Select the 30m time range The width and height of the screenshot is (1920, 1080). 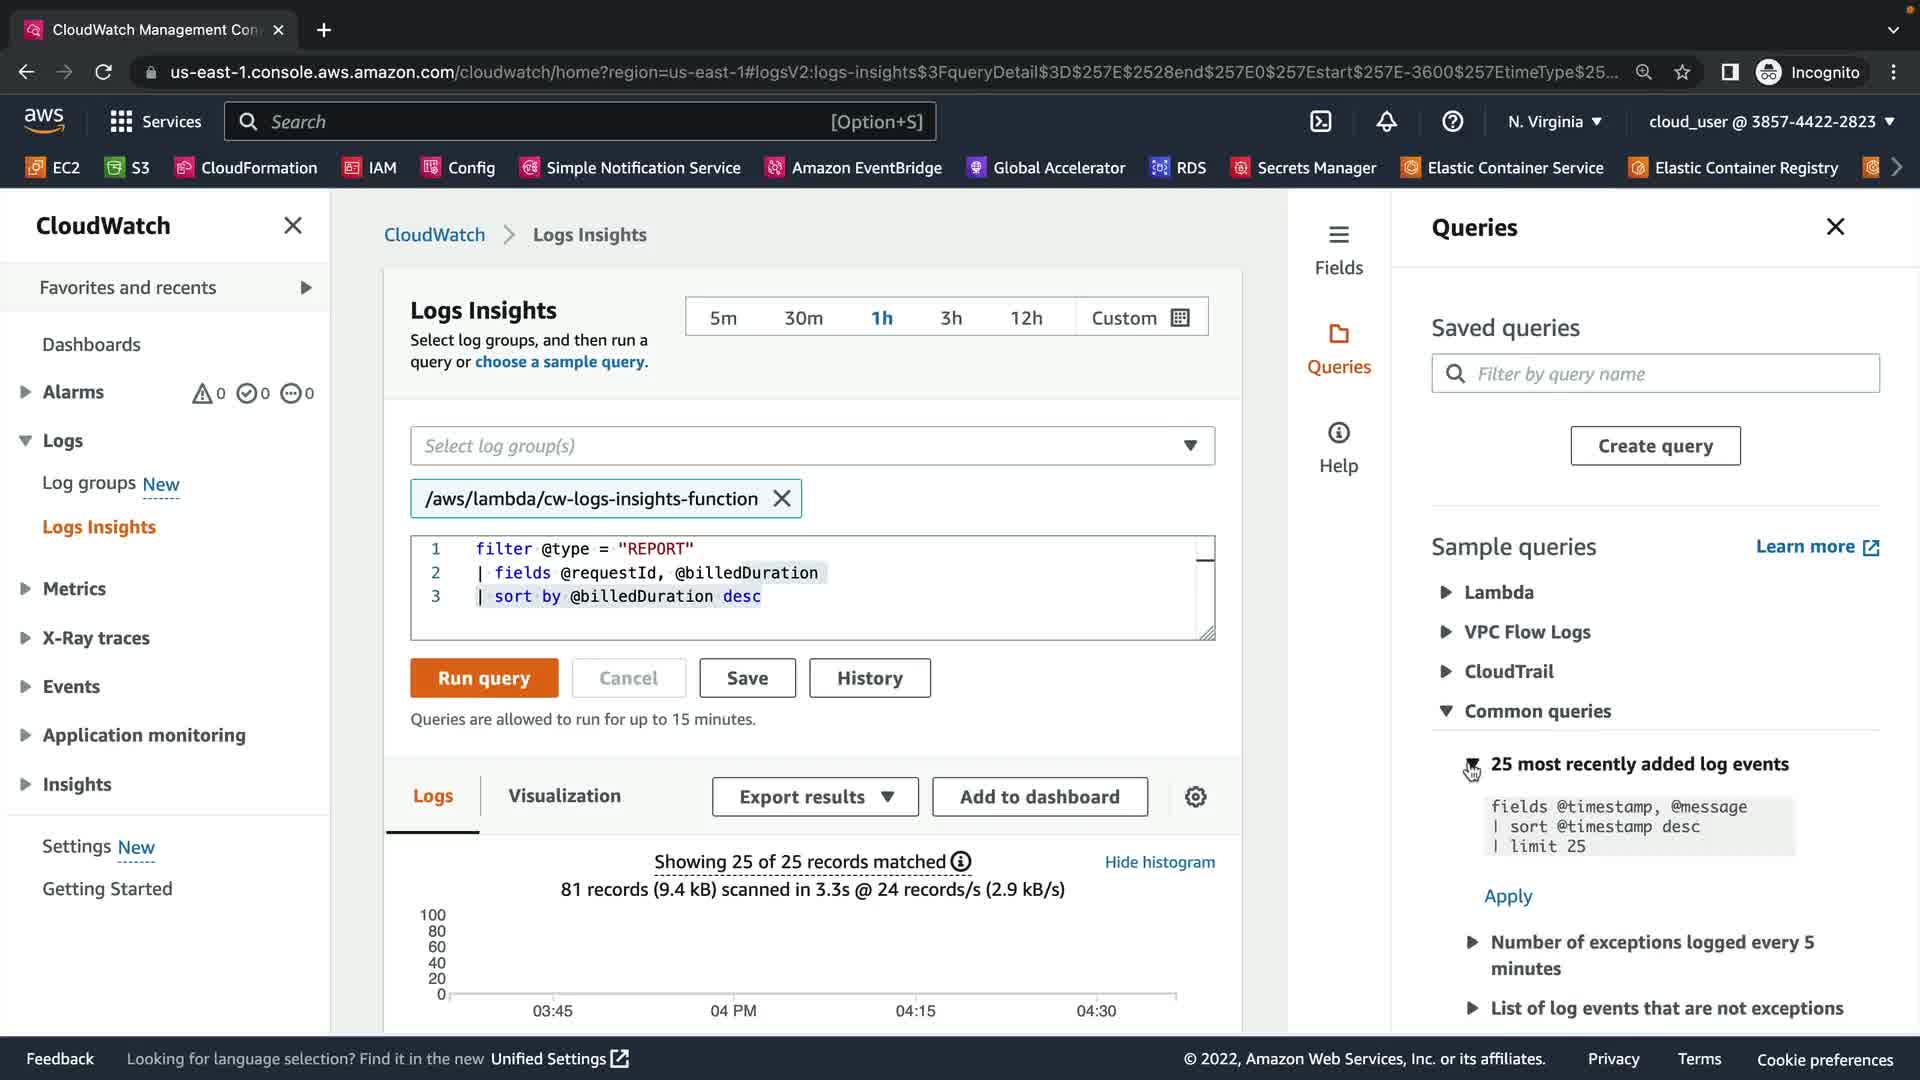point(803,318)
